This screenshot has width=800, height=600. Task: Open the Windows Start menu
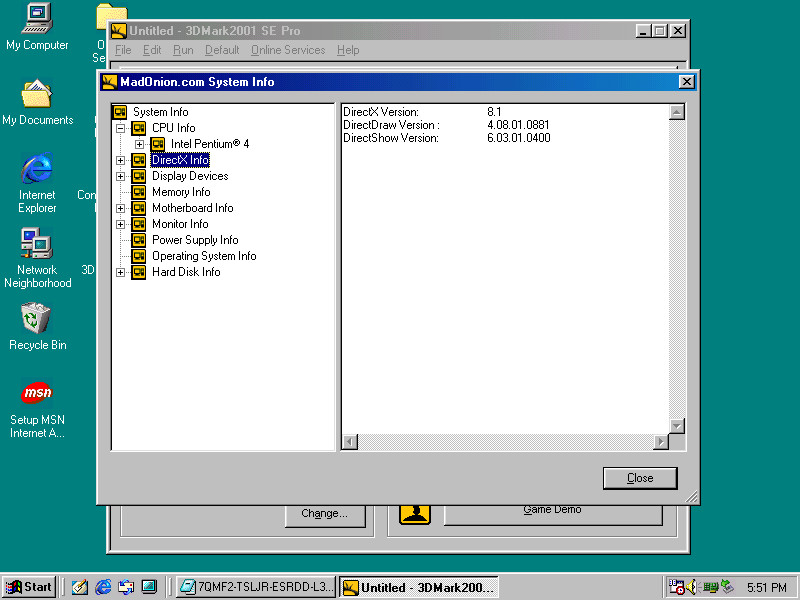(29, 587)
